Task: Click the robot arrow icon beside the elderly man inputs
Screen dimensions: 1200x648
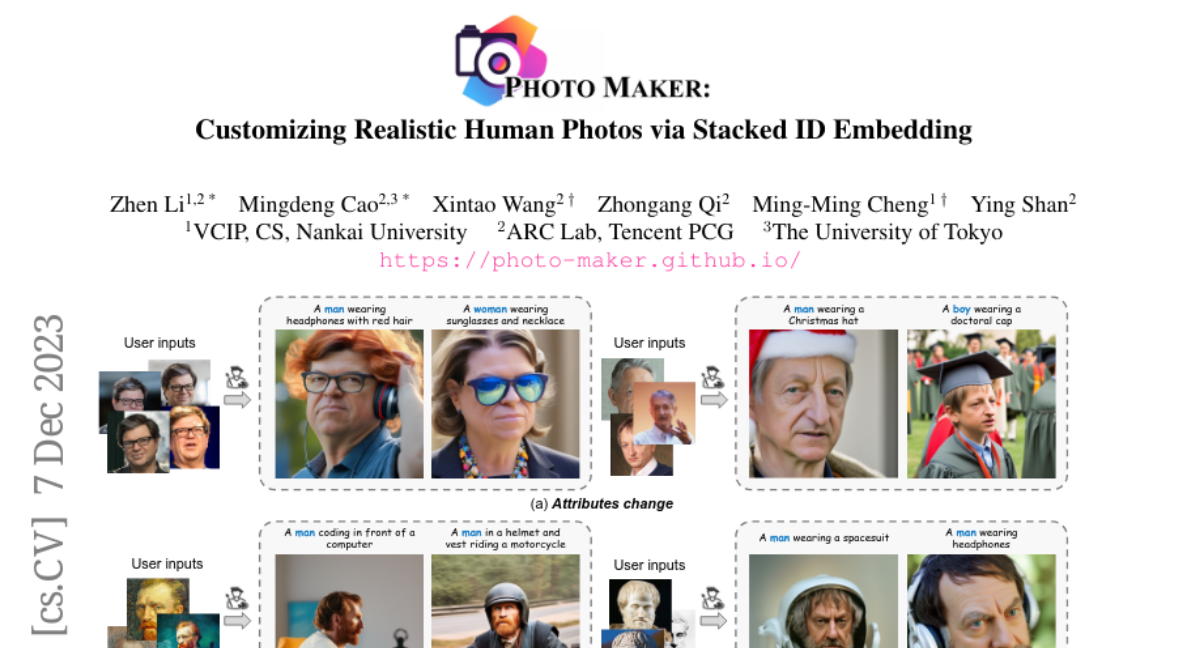Action: [x=713, y=388]
